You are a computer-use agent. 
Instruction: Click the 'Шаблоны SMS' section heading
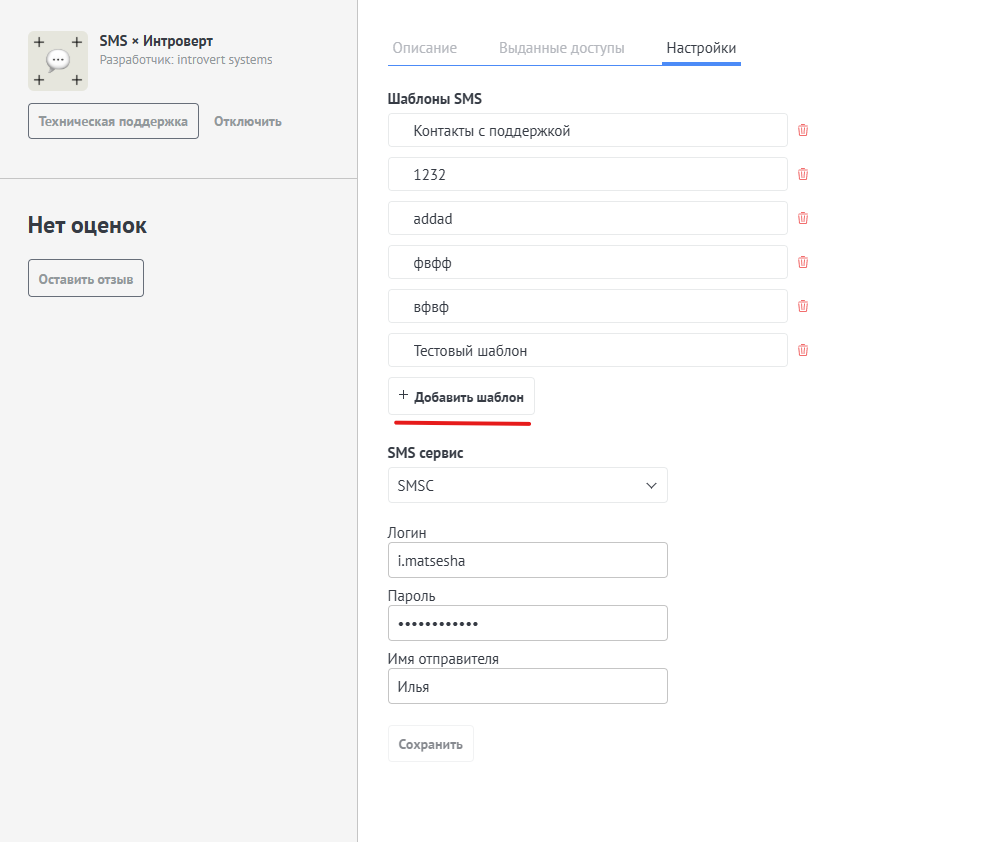click(x=435, y=99)
